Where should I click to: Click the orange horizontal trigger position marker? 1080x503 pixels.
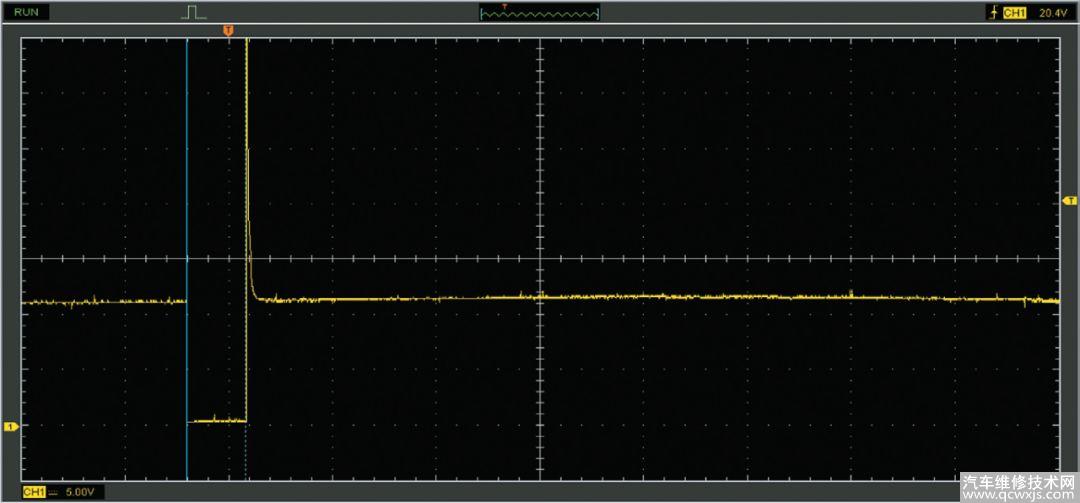[228, 31]
